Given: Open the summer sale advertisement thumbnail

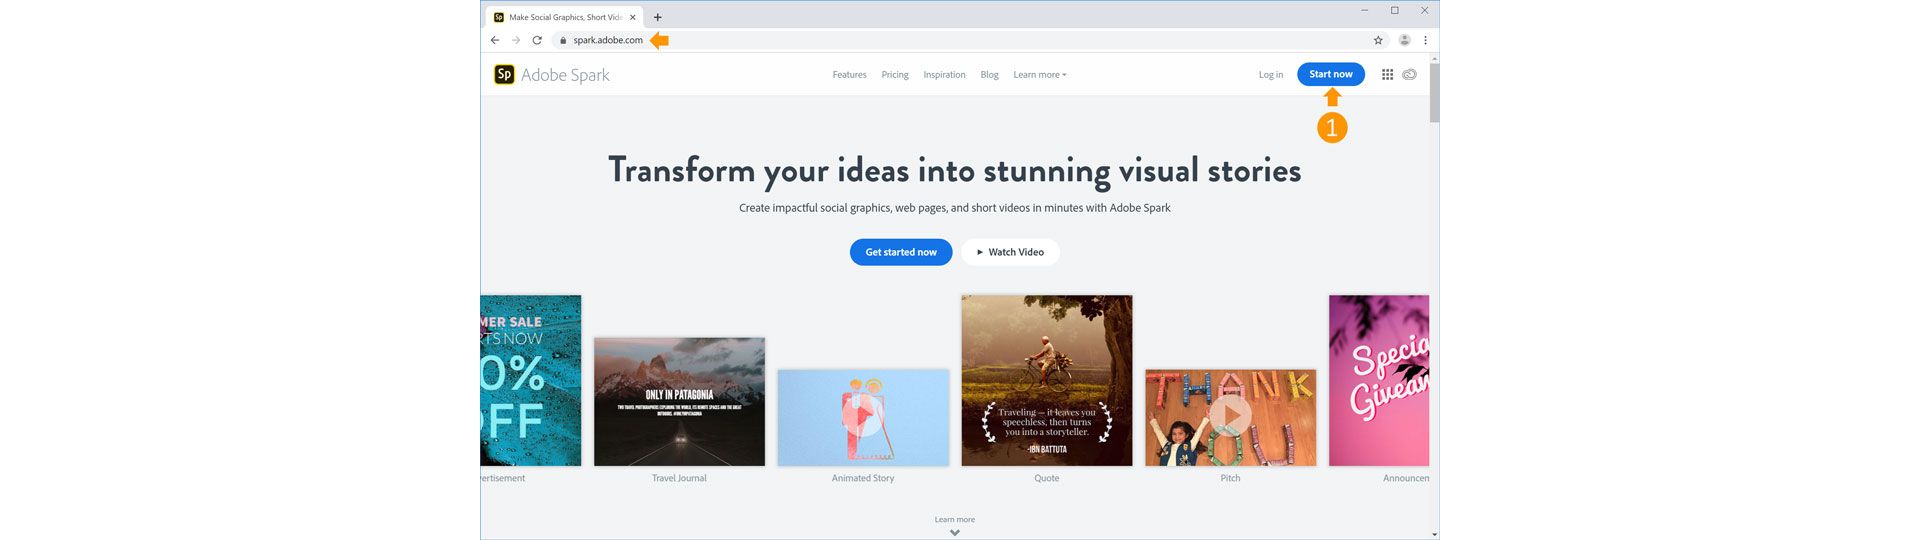Looking at the screenshot, I should pyautogui.click(x=530, y=380).
